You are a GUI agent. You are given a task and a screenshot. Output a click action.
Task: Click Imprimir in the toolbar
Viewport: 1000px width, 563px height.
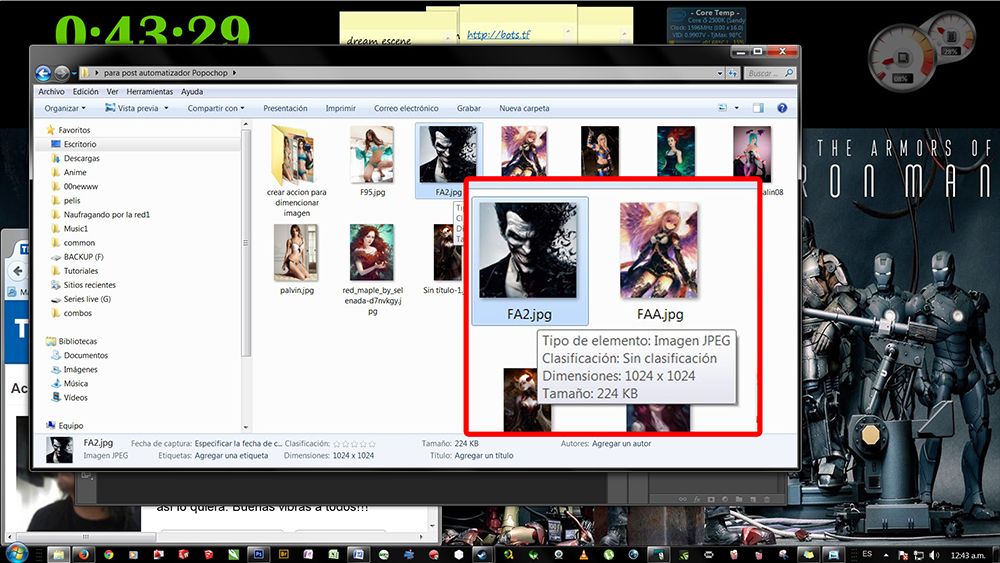(x=341, y=108)
